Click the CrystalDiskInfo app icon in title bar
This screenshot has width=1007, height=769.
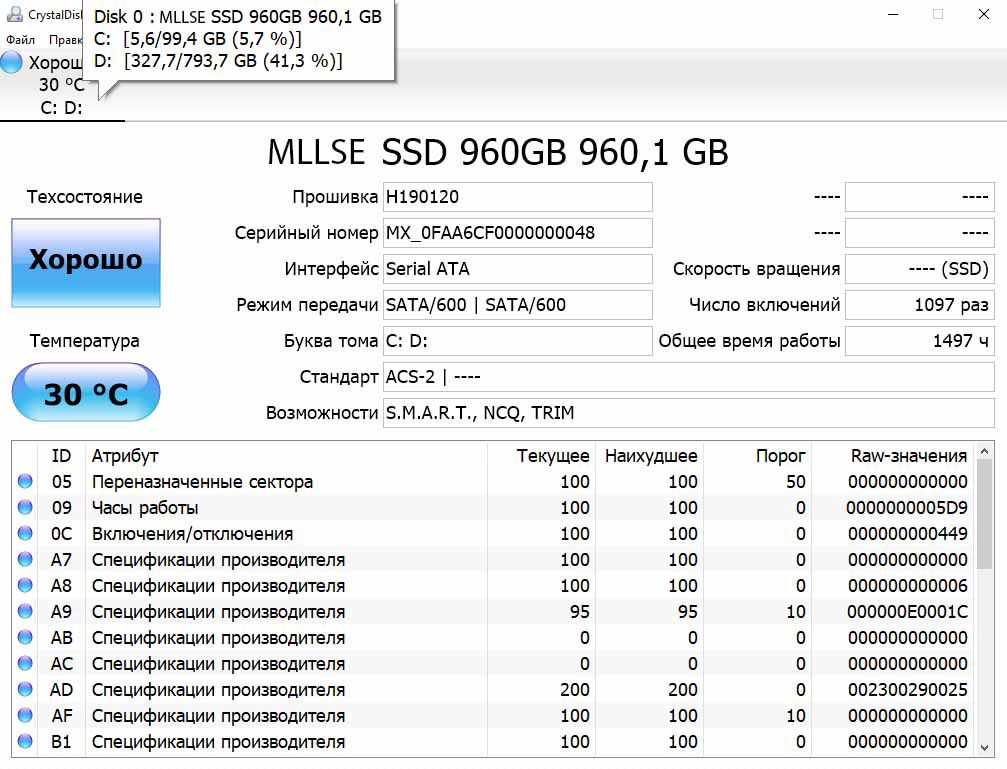[x=15, y=15]
